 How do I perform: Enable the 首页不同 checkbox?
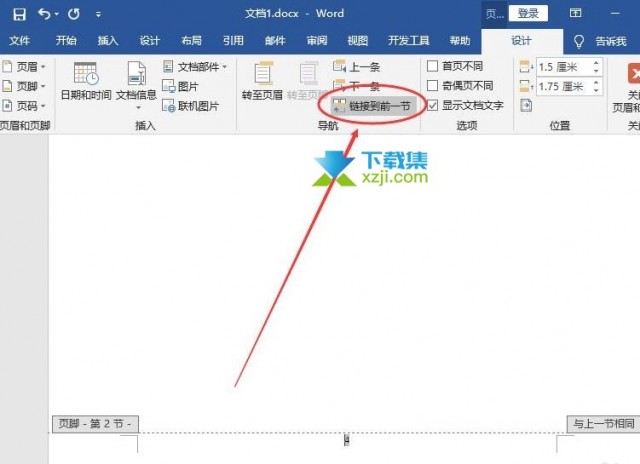pyautogui.click(x=432, y=66)
